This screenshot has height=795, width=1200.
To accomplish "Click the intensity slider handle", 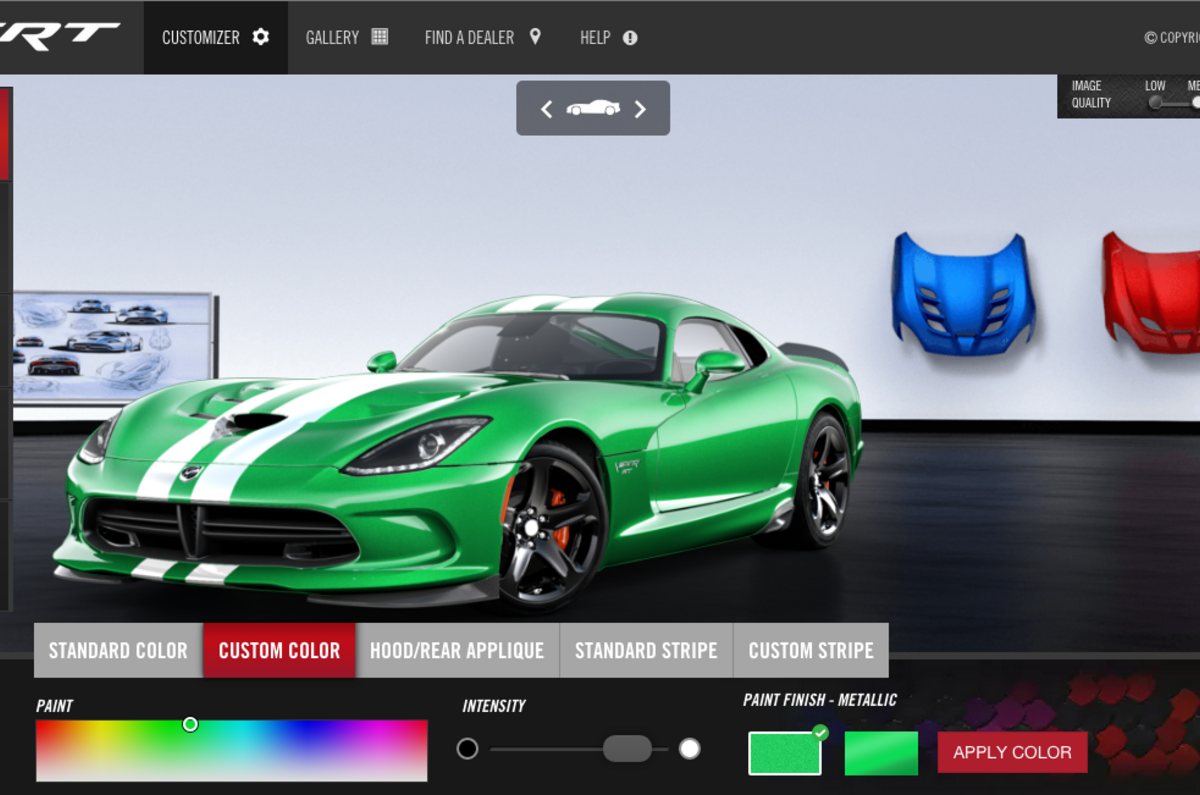I will [627, 749].
